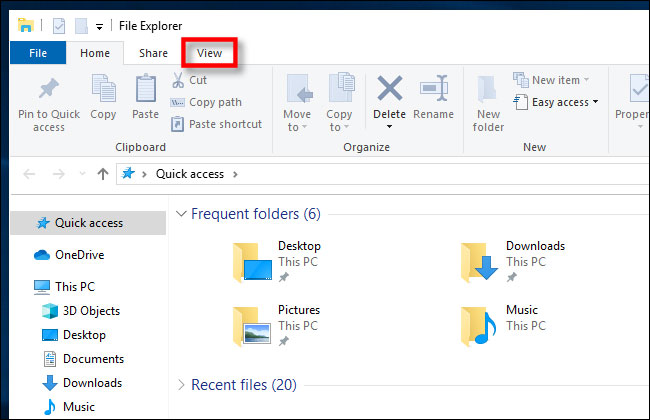Switch to the View ribbon tab
The image size is (650, 420).
click(x=209, y=53)
